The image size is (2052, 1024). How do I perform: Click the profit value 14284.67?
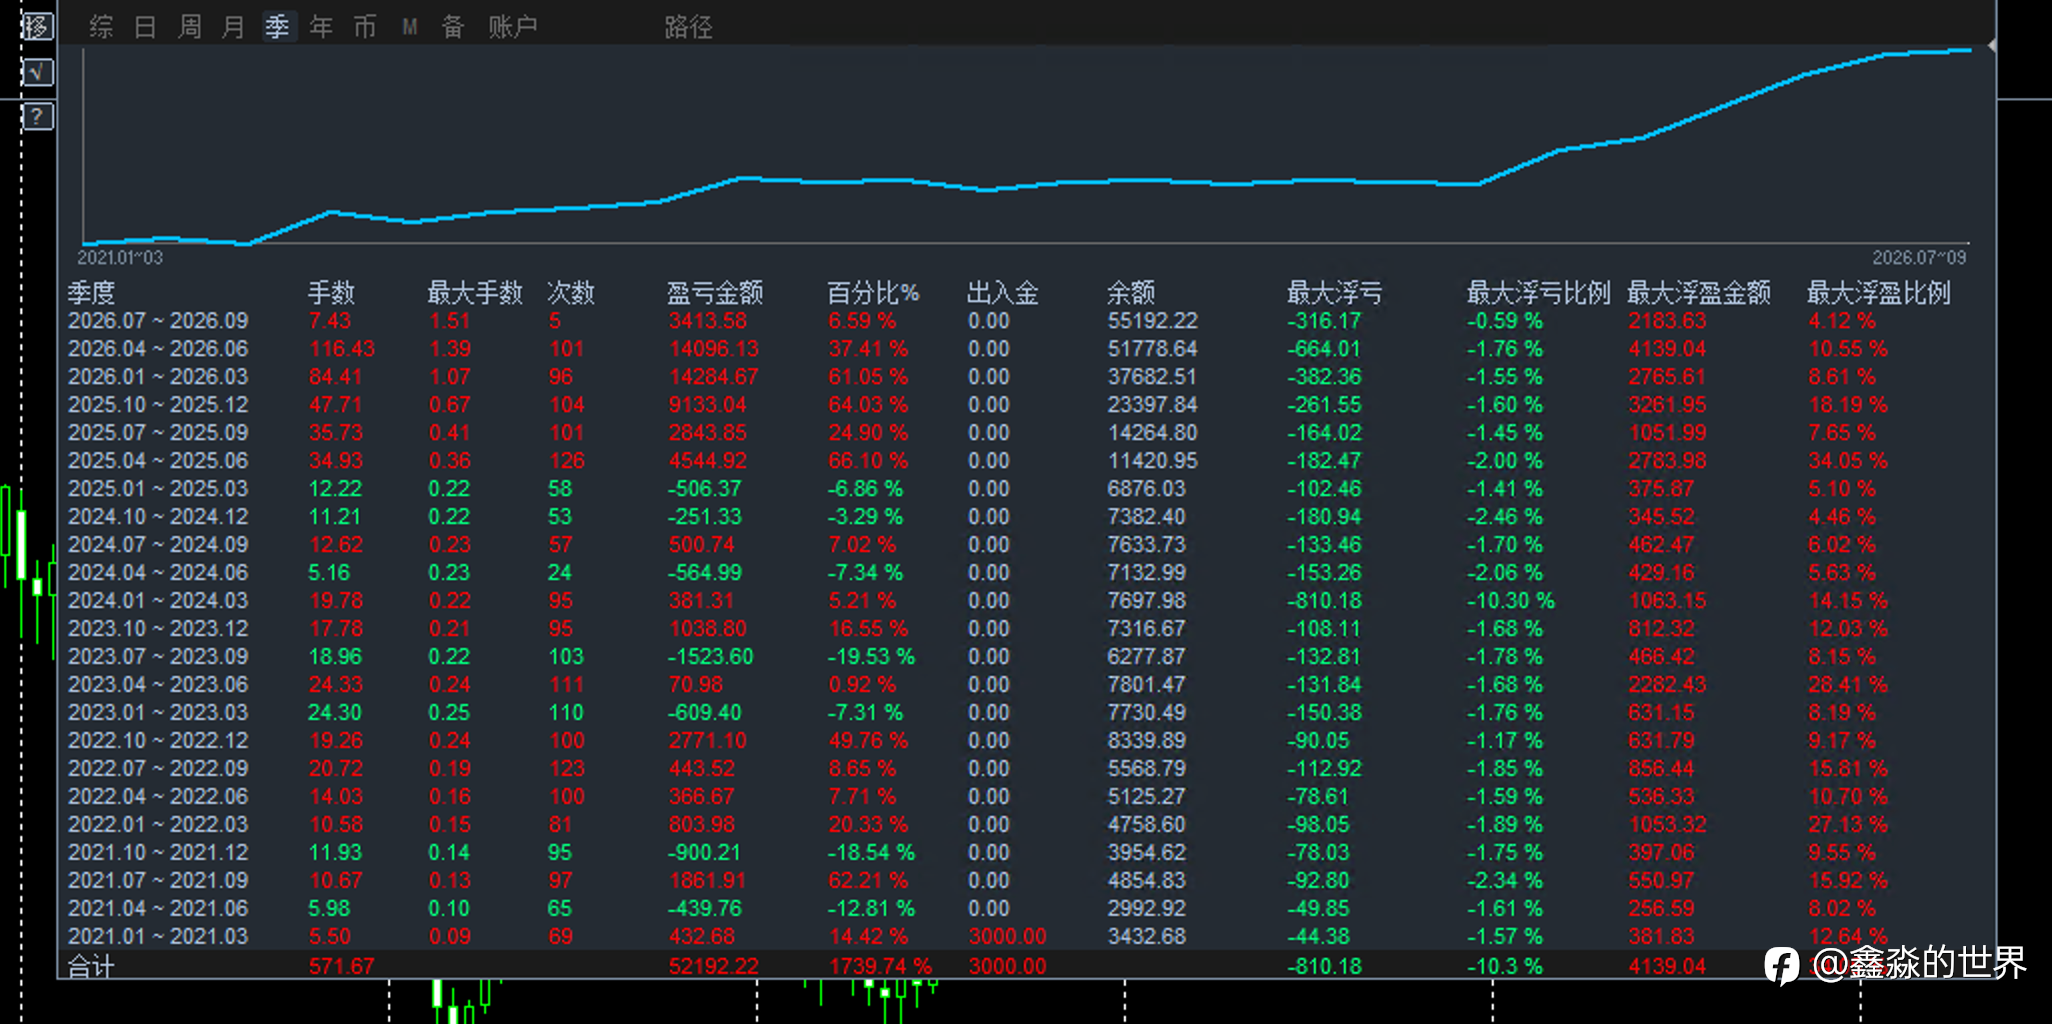point(714,377)
